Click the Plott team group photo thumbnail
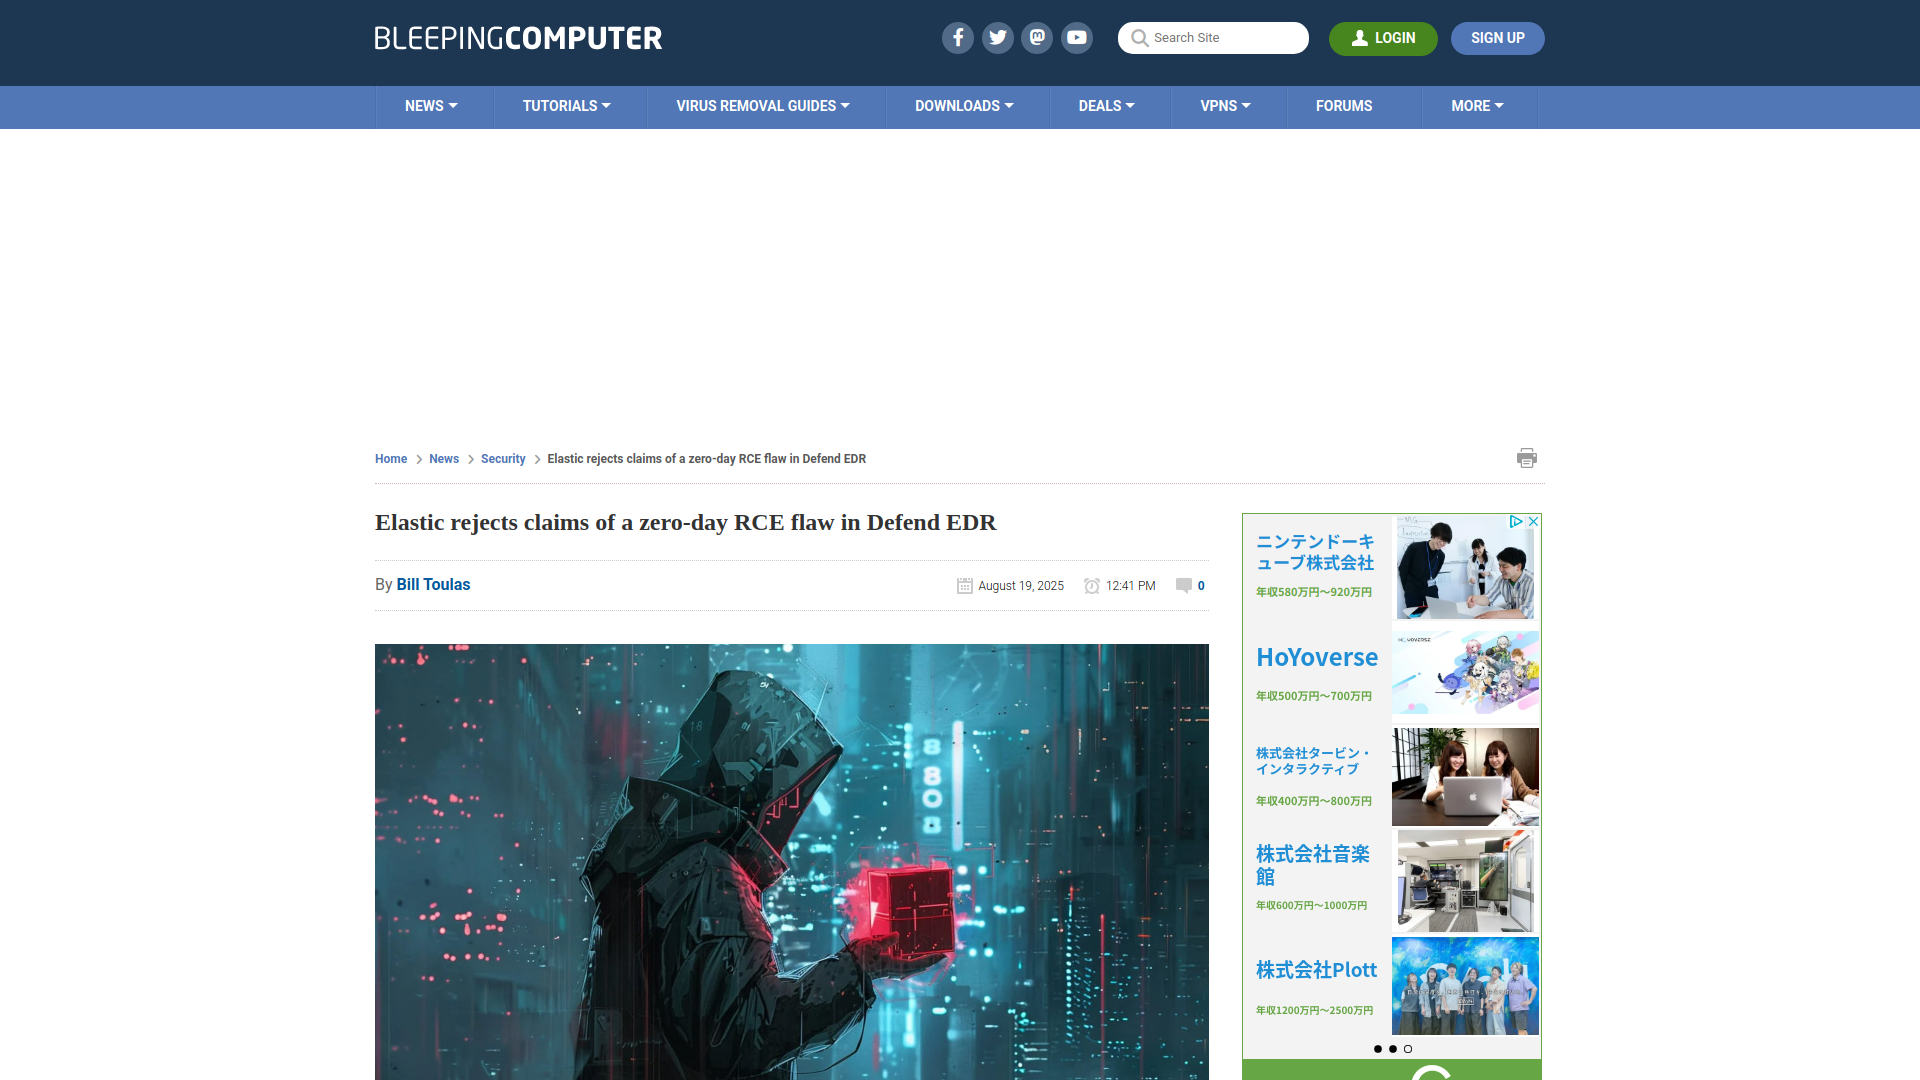 (x=1465, y=986)
